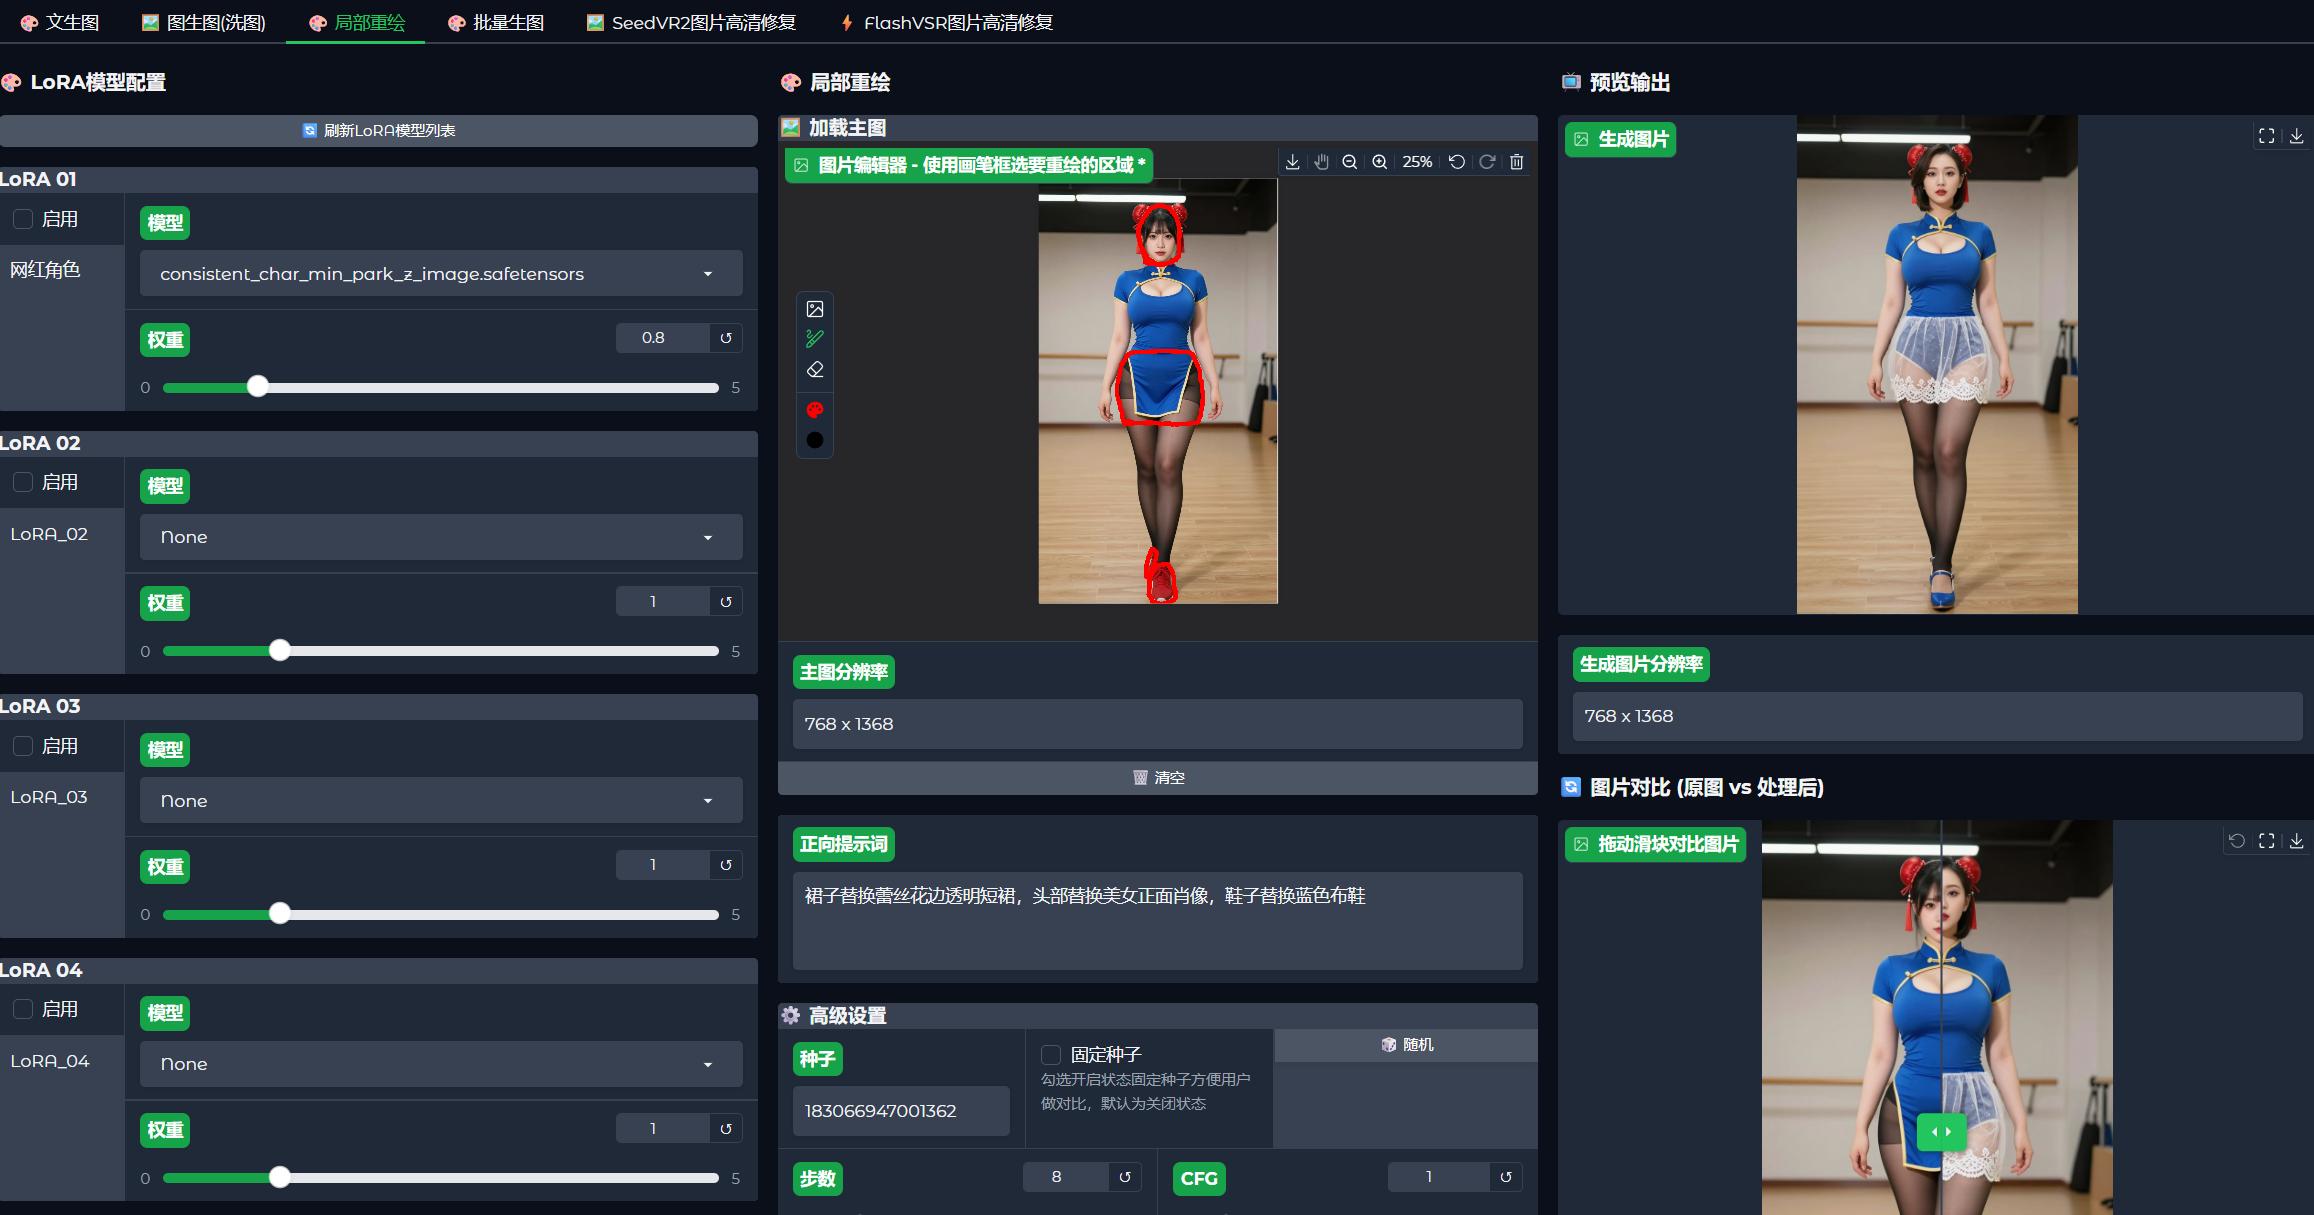Check the 固定种子 option
This screenshot has height=1215, width=2314.
tap(1051, 1054)
